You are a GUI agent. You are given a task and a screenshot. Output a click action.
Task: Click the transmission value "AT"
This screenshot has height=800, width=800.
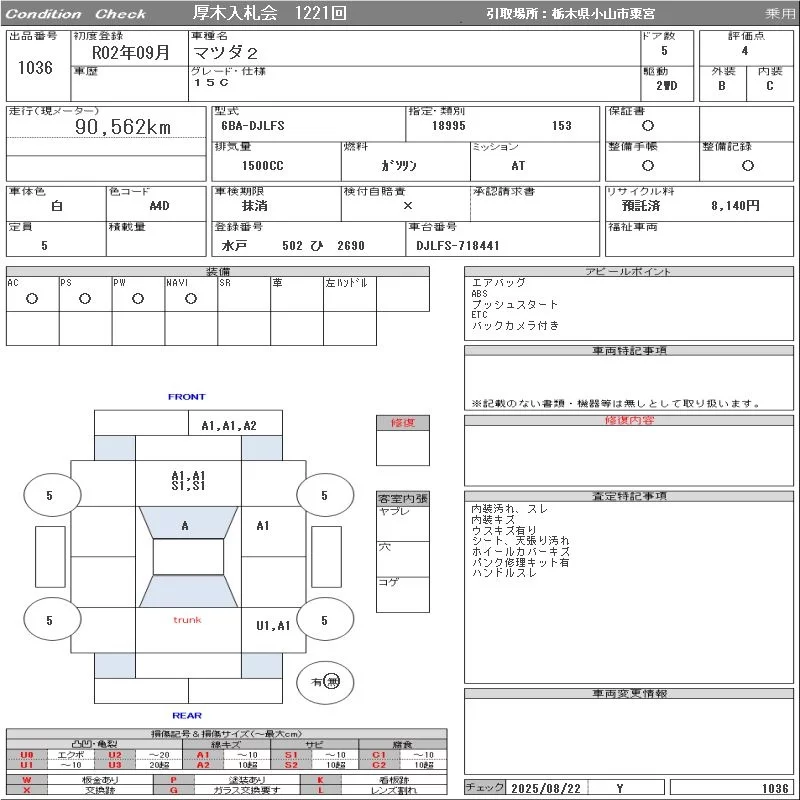click(518, 165)
